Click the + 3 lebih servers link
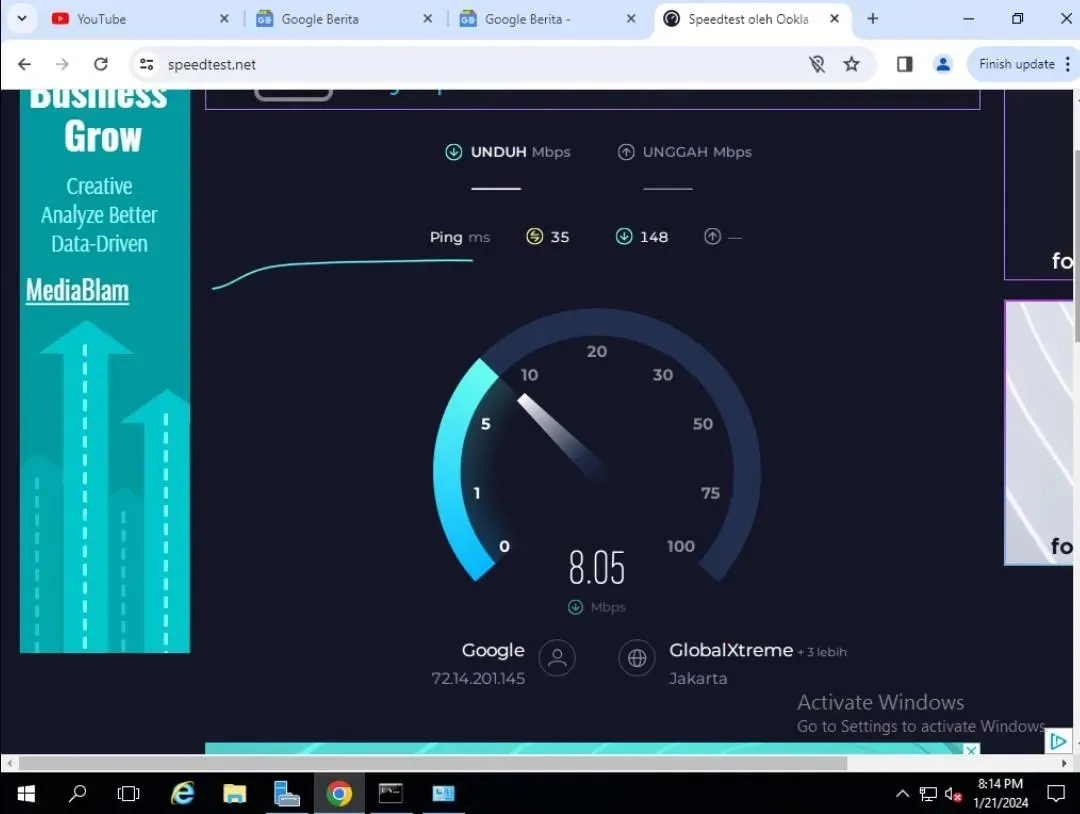1080x814 pixels. pyautogui.click(x=822, y=651)
